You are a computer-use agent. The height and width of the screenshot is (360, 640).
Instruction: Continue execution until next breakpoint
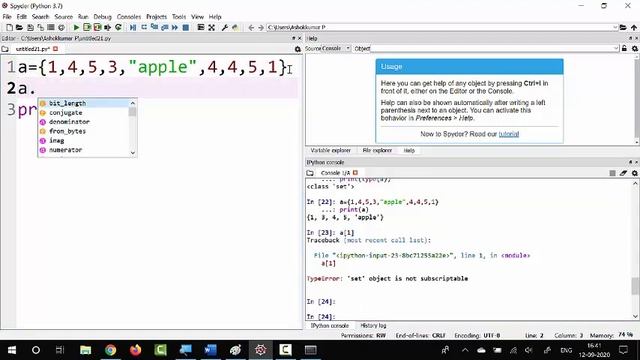click(x=175, y=27)
